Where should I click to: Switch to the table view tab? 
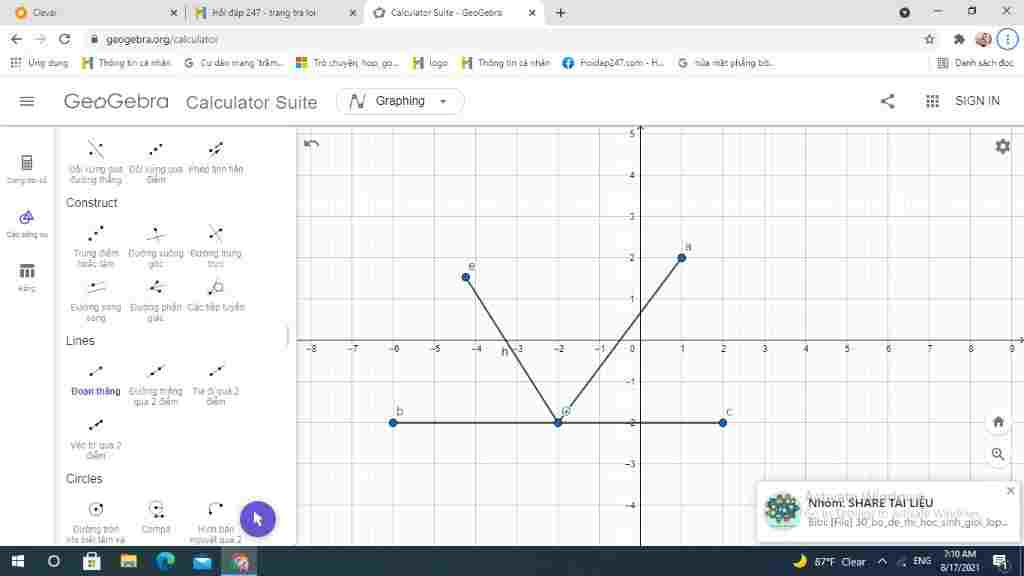27,277
